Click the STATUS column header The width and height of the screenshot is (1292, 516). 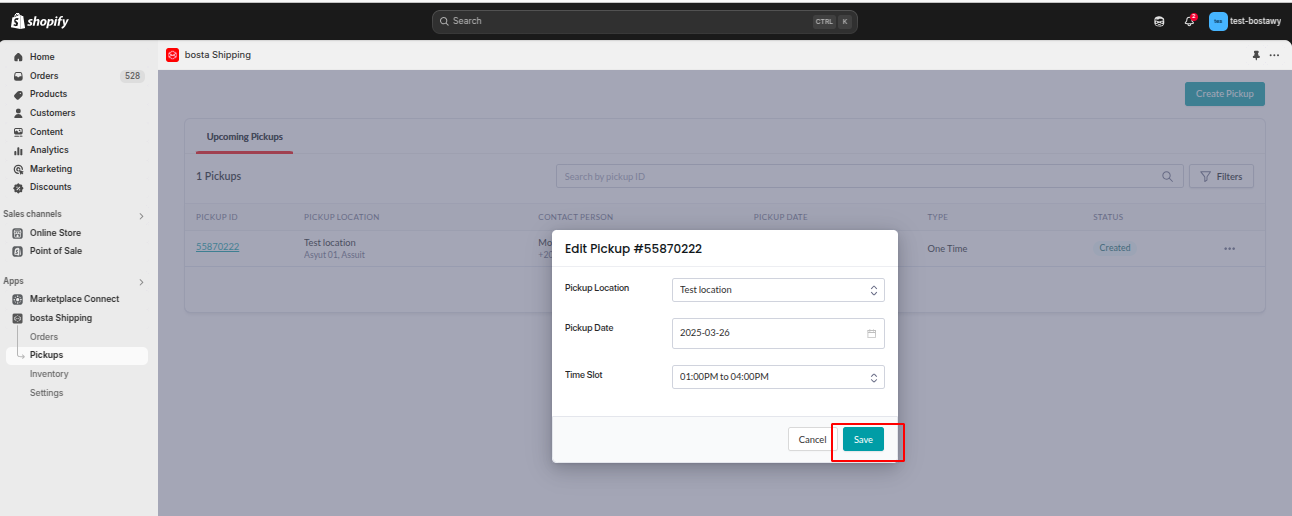click(1108, 217)
